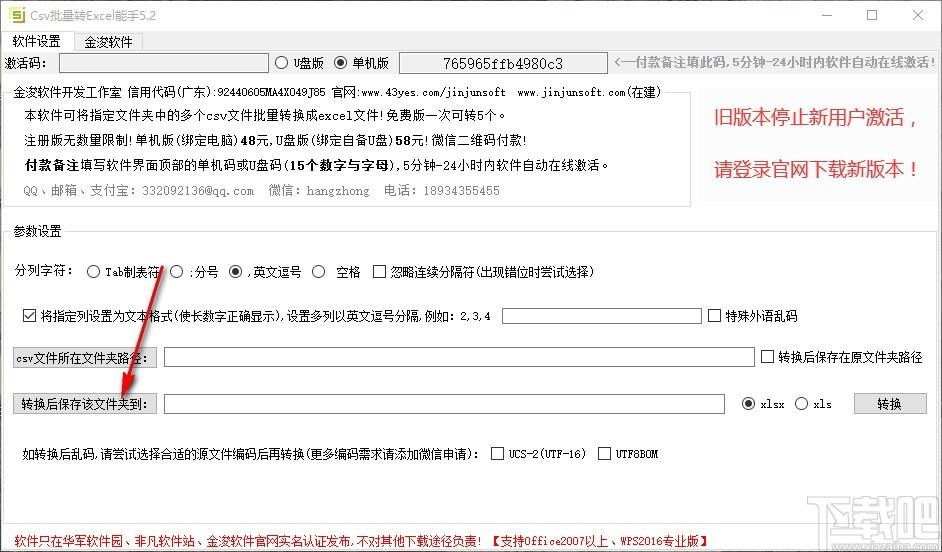
Task: Click the 转换后保存该文件夹到 button
Action: (85, 404)
